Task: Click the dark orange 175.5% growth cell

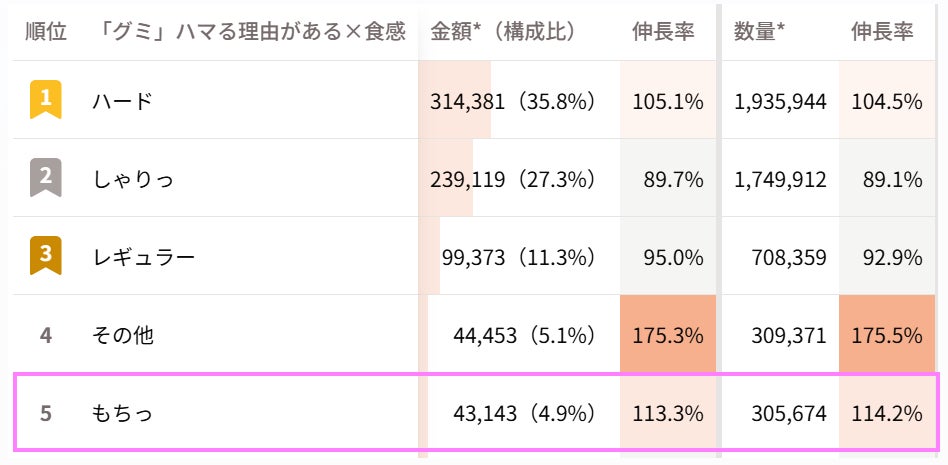Action: pyautogui.click(x=887, y=333)
